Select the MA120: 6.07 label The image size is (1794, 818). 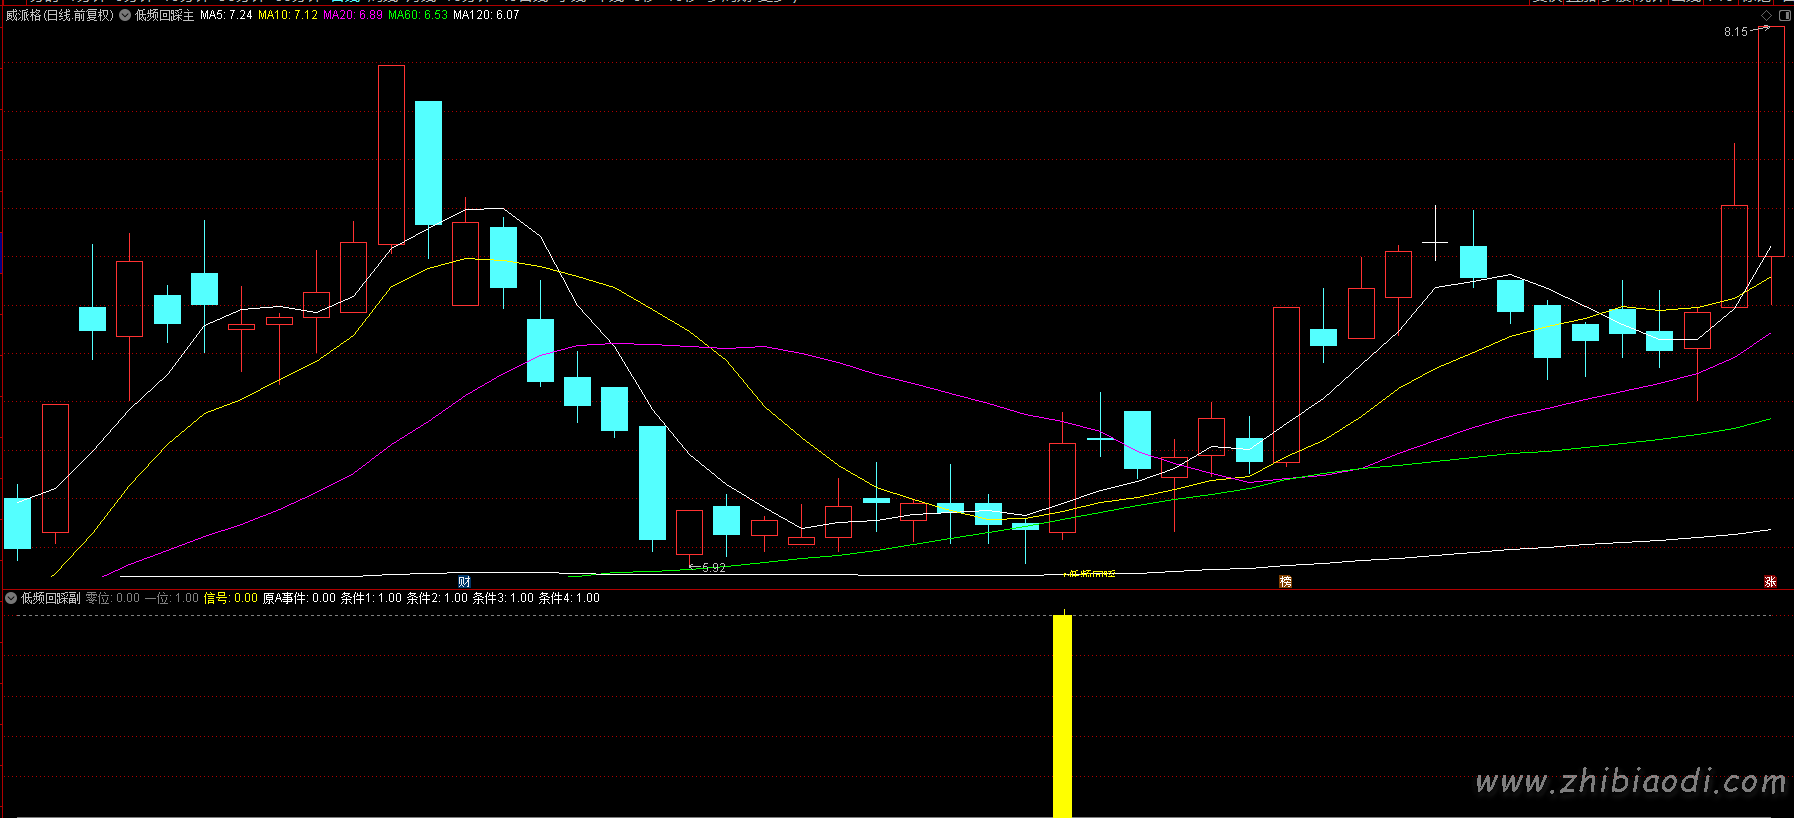[x=486, y=16]
